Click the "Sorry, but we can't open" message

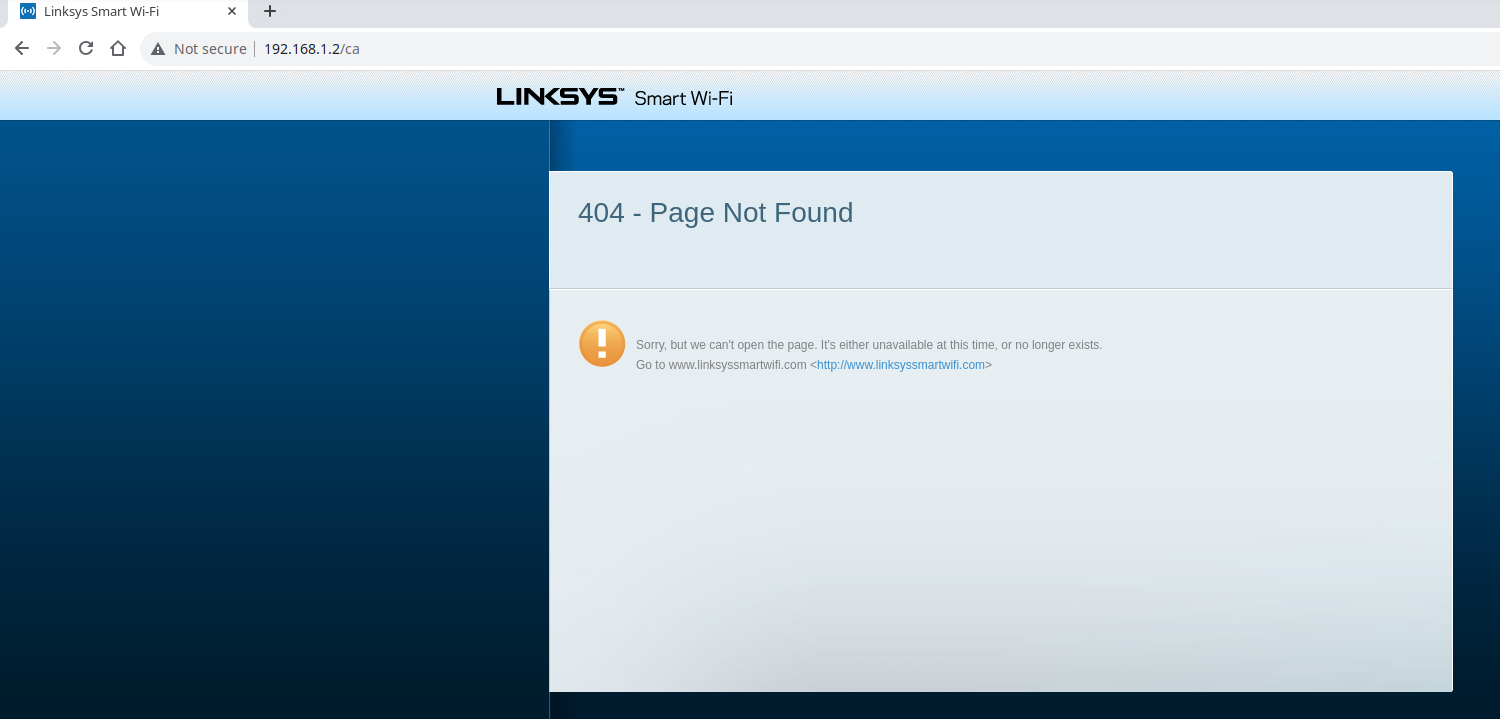tap(868, 345)
